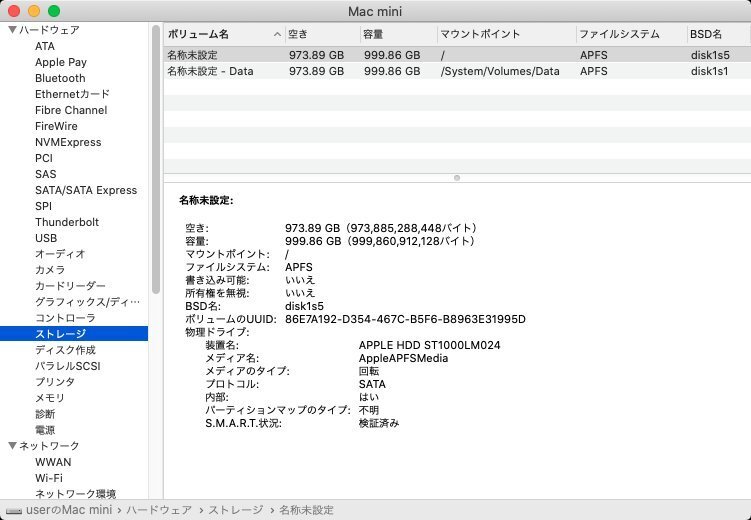Select SAS in sidebar

pyautogui.click(x=46, y=174)
